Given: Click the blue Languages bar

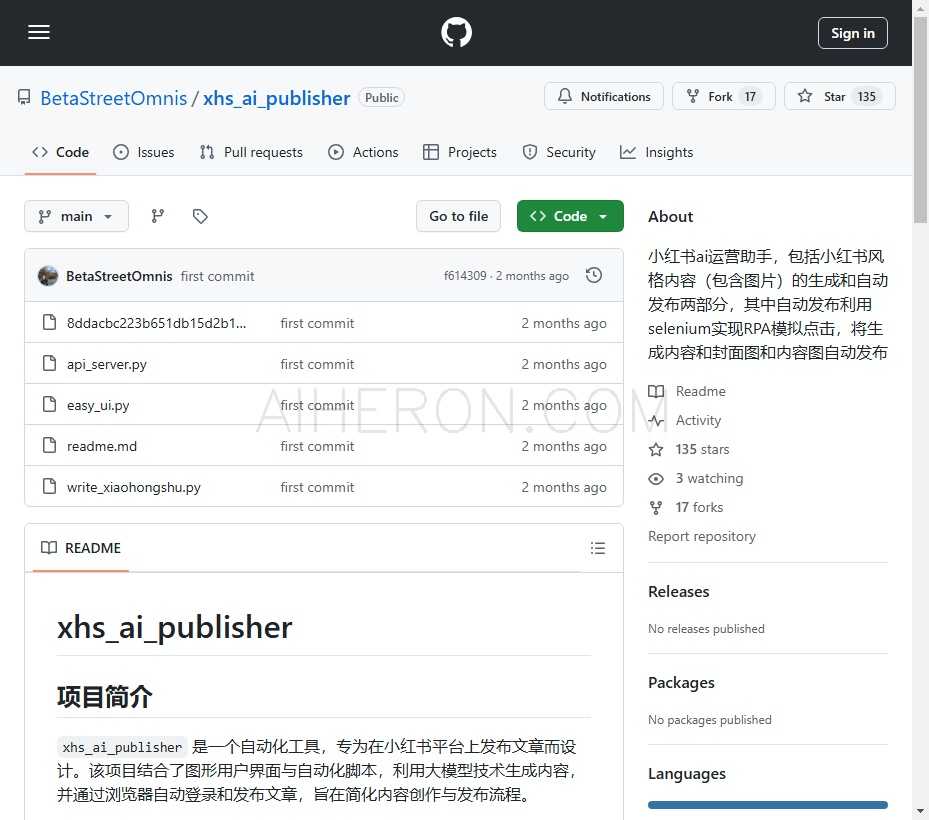Looking at the screenshot, I should click(x=767, y=805).
